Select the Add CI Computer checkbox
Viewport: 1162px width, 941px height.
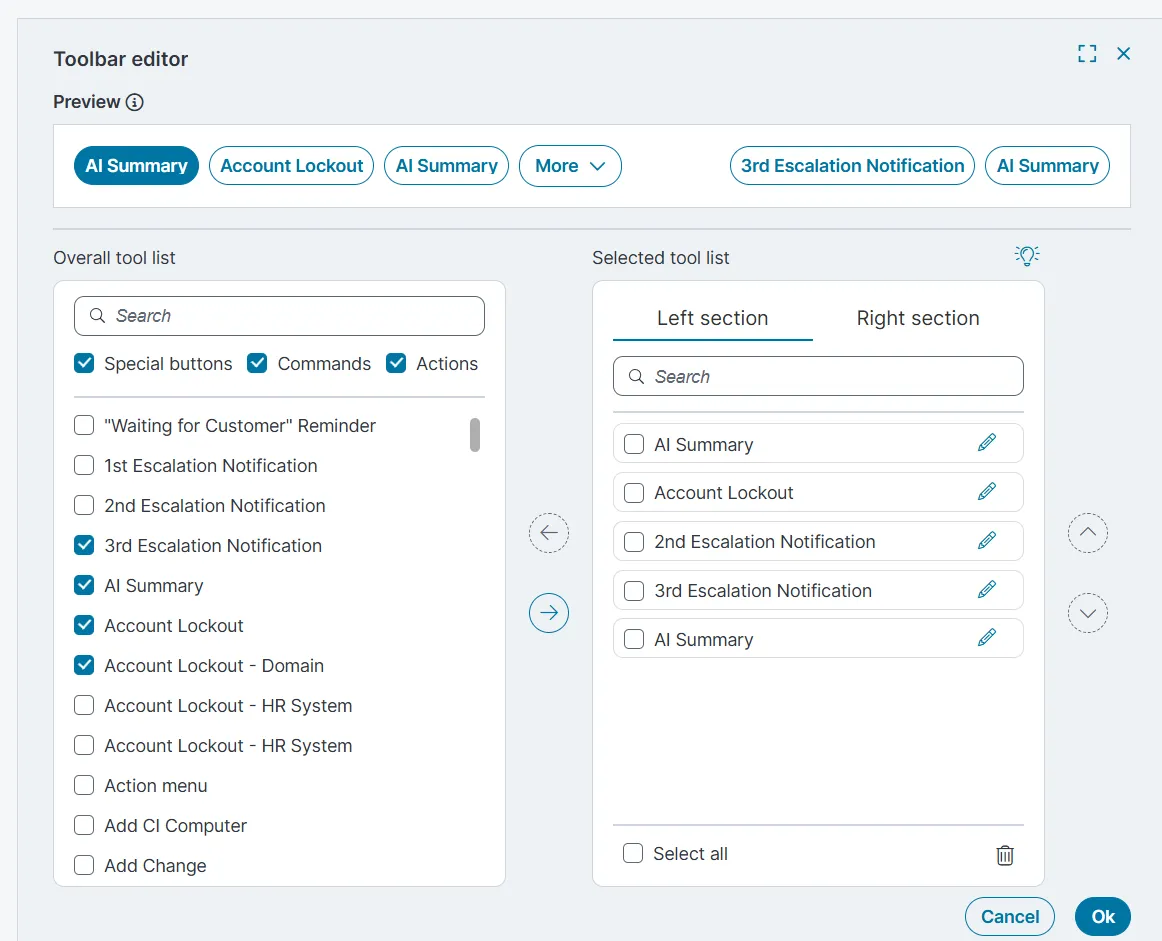84,825
